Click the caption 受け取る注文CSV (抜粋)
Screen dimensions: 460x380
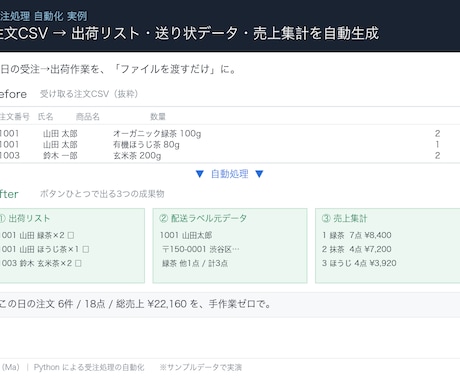click(89, 94)
